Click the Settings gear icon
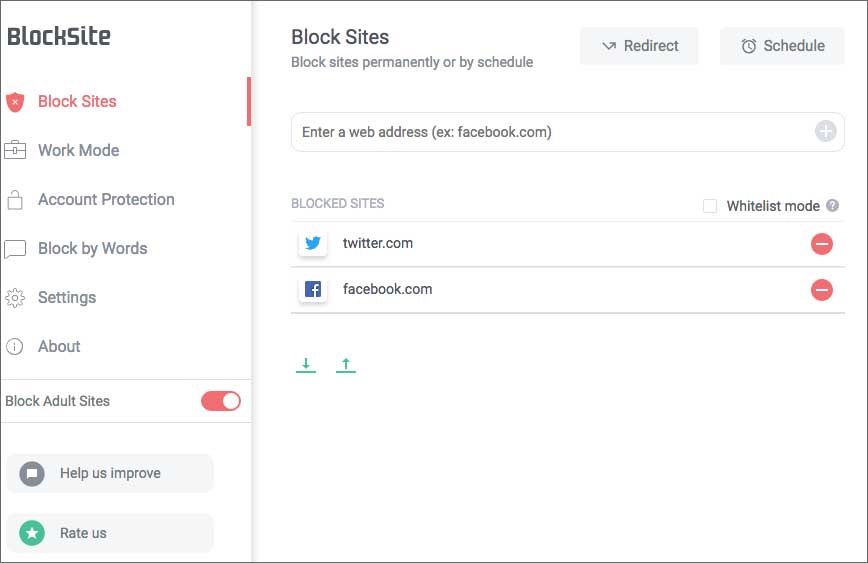This screenshot has width=868, height=563. click(x=15, y=298)
